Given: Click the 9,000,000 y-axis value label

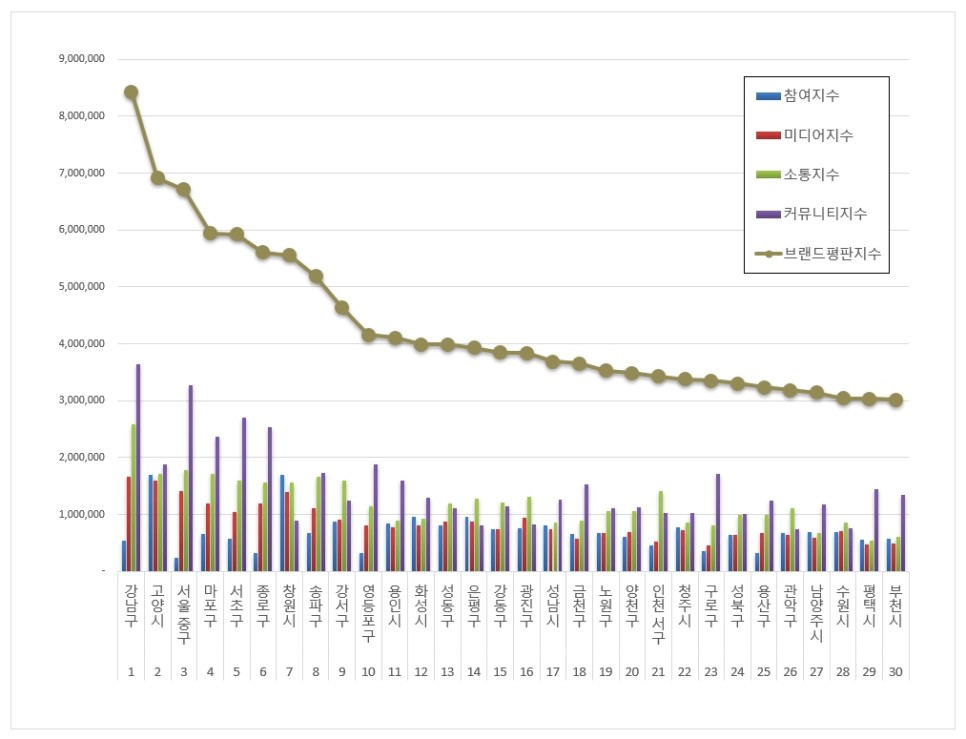Looking at the screenshot, I should coord(81,59).
